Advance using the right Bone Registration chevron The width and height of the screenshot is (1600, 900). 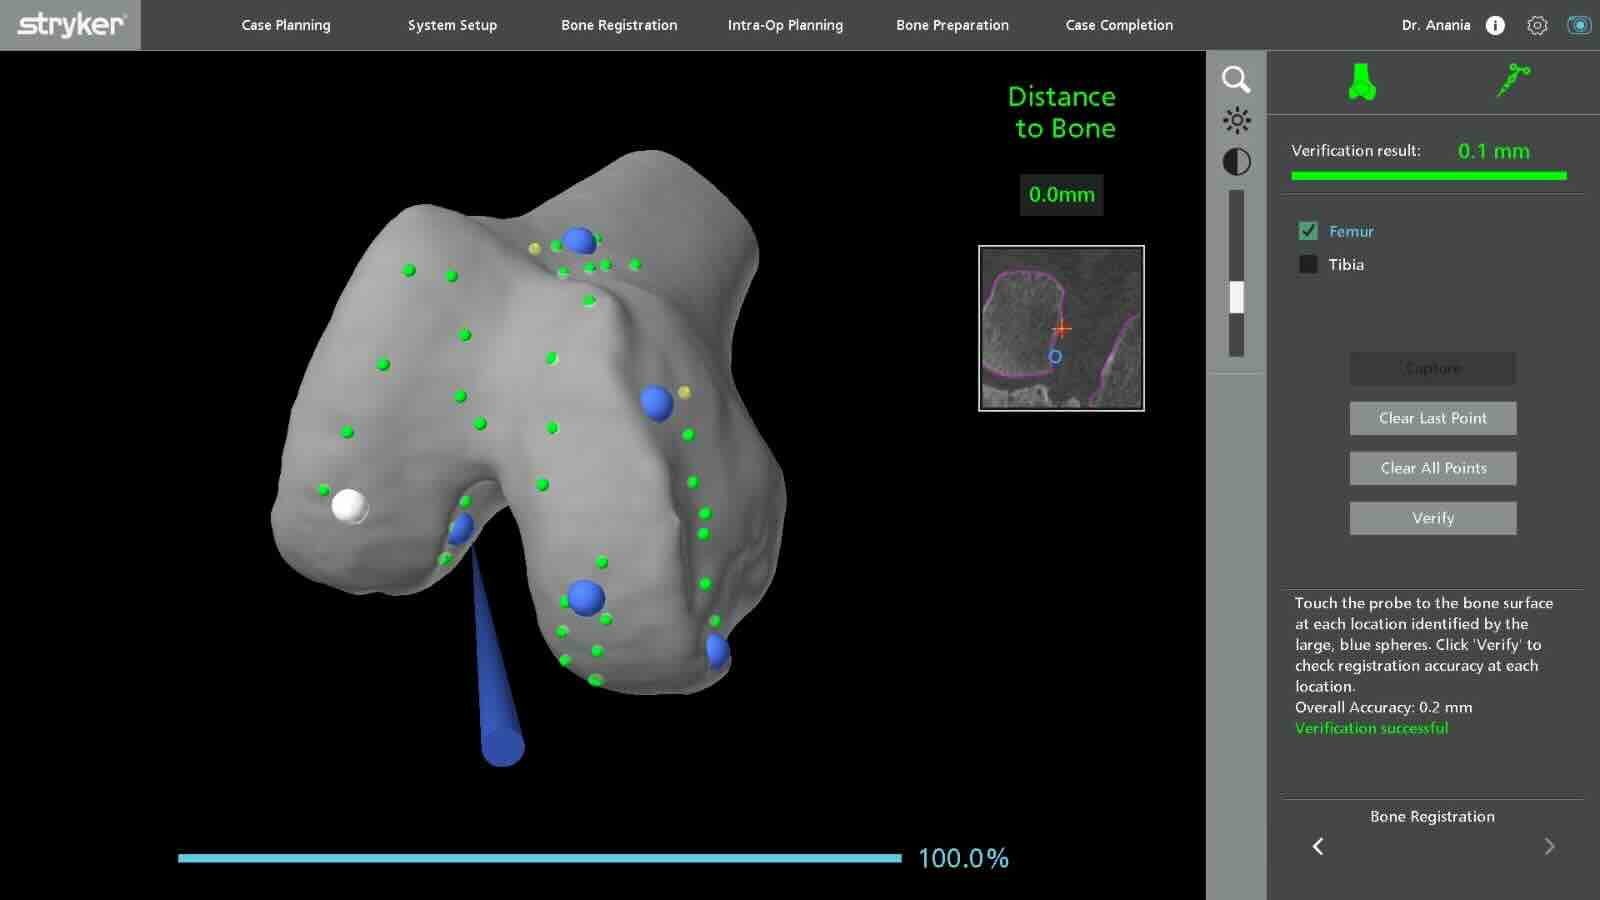point(1549,846)
